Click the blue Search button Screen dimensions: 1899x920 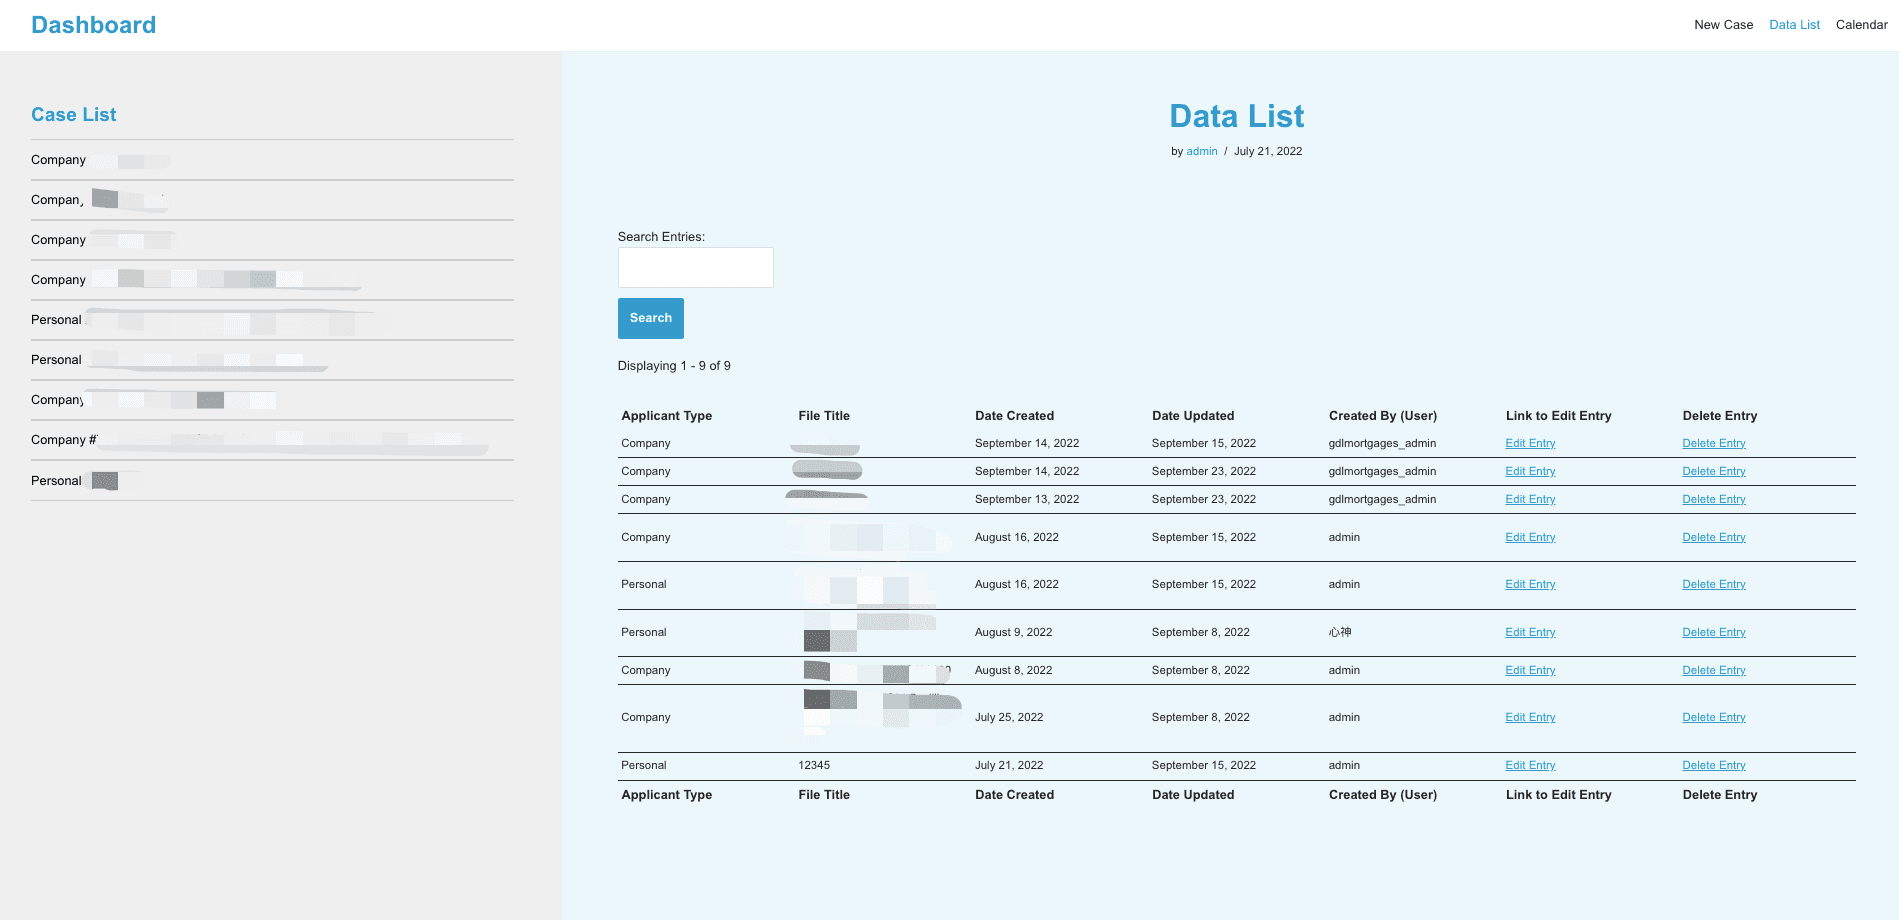(x=650, y=318)
